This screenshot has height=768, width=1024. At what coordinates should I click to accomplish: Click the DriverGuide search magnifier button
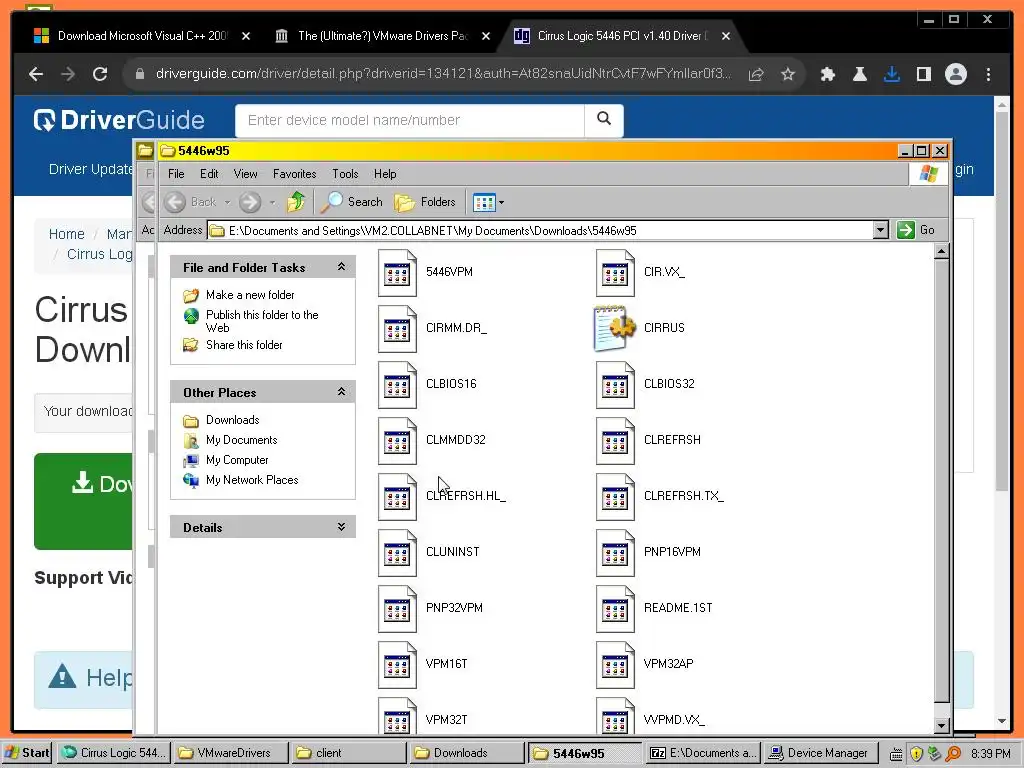604,119
